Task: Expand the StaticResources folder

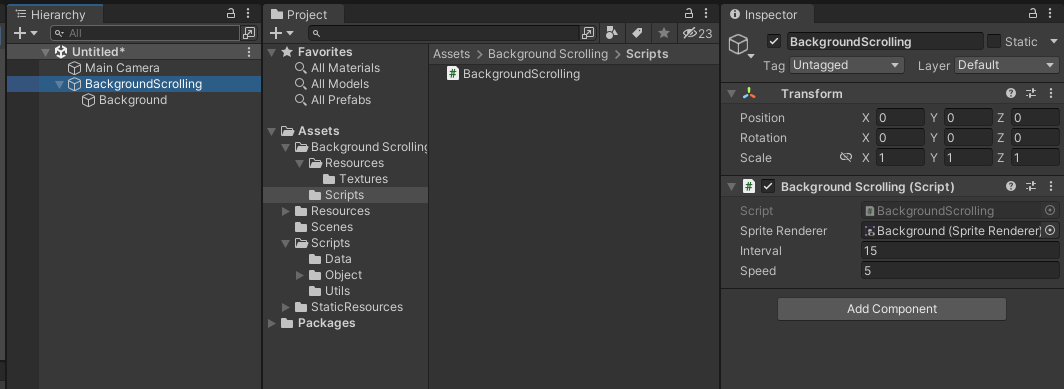Action: coord(286,307)
